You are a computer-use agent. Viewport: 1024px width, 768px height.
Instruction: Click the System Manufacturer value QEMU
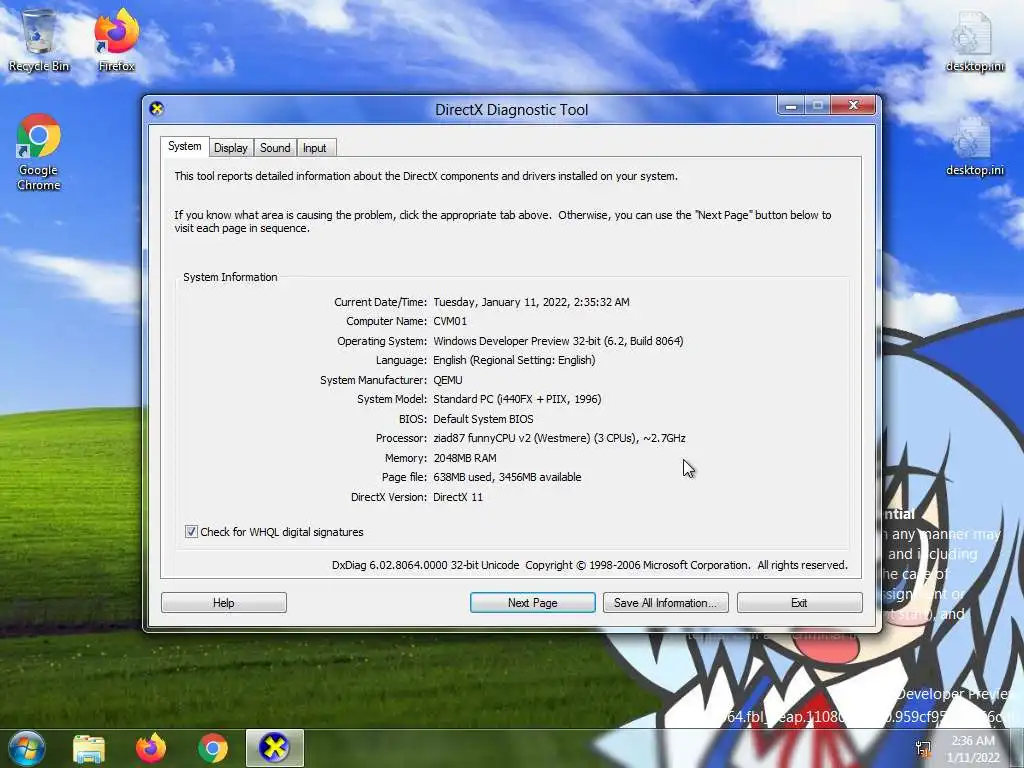(x=448, y=380)
